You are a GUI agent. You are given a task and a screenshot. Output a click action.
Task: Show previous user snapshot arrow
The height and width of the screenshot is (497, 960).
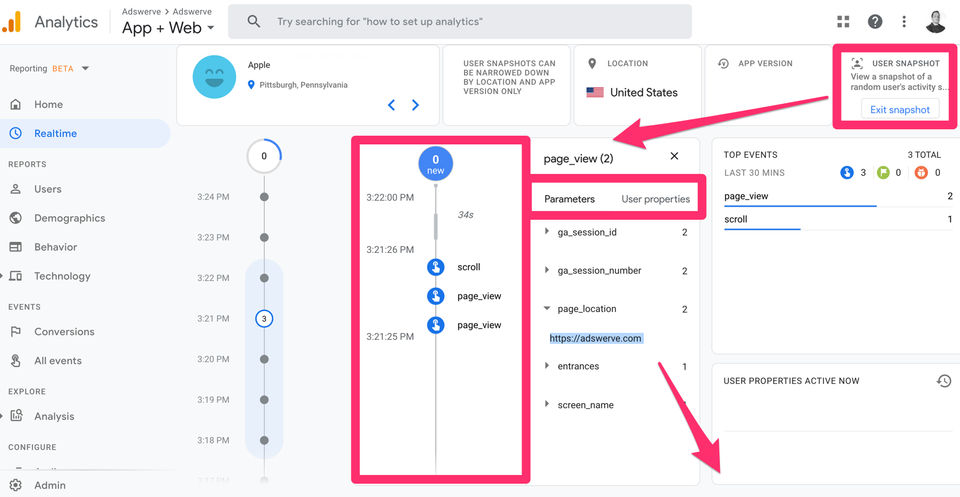tap(392, 105)
